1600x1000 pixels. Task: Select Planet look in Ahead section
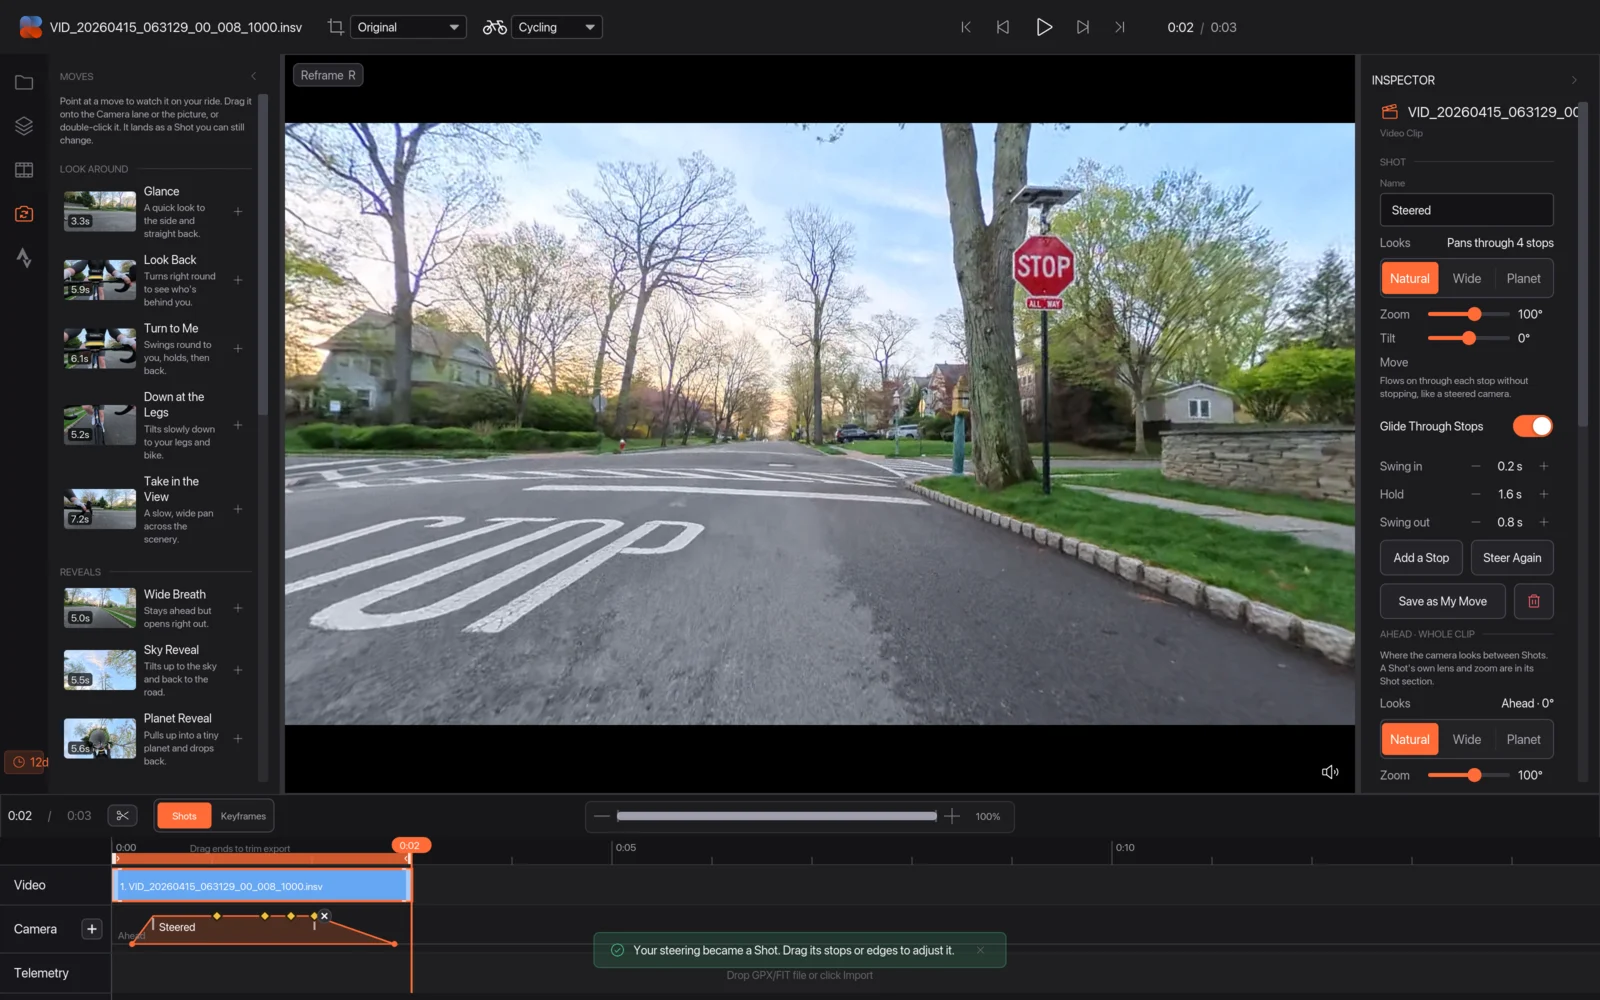point(1523,740)
